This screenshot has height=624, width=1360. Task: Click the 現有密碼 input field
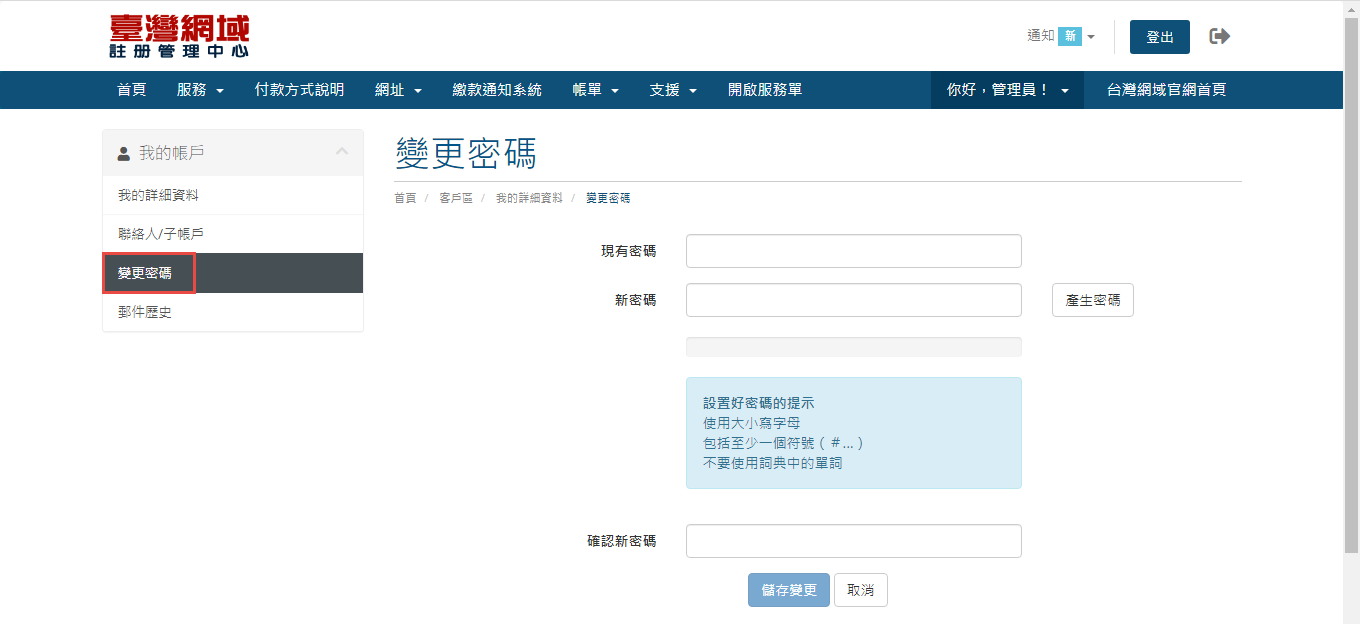click(853, 251)
